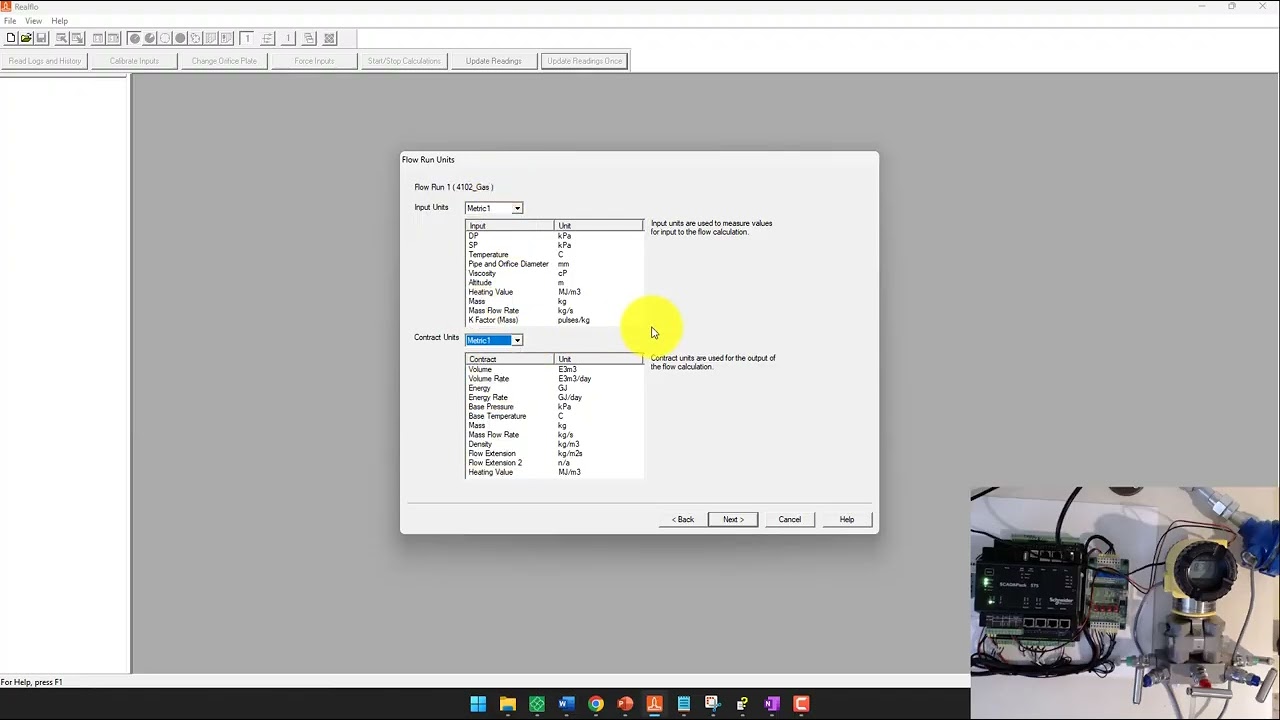
Task: Select the Pipe and Orifice Diameter row
Action: (554, 264)
